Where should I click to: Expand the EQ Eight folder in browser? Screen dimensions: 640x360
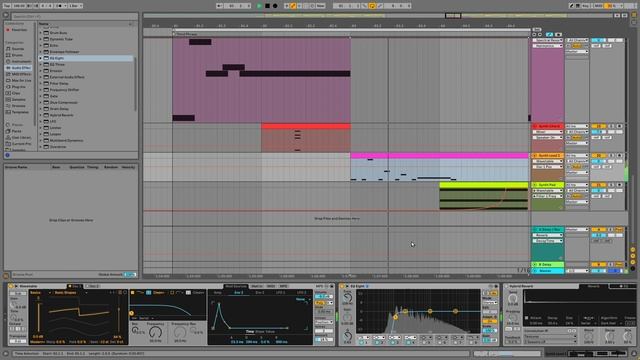coord(40,58)
